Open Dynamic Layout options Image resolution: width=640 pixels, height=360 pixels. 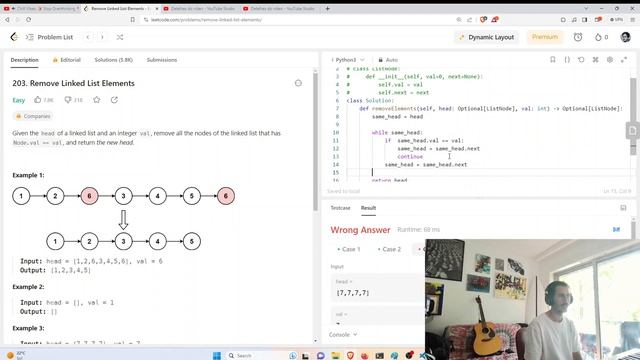487,37
